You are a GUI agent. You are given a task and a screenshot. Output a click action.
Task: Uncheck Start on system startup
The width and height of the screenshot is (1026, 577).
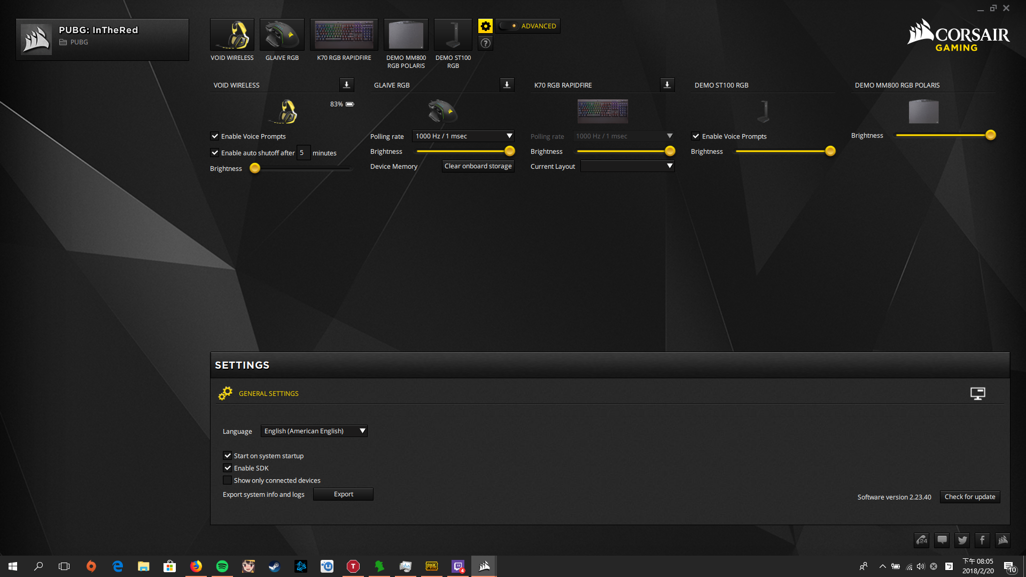228,456
